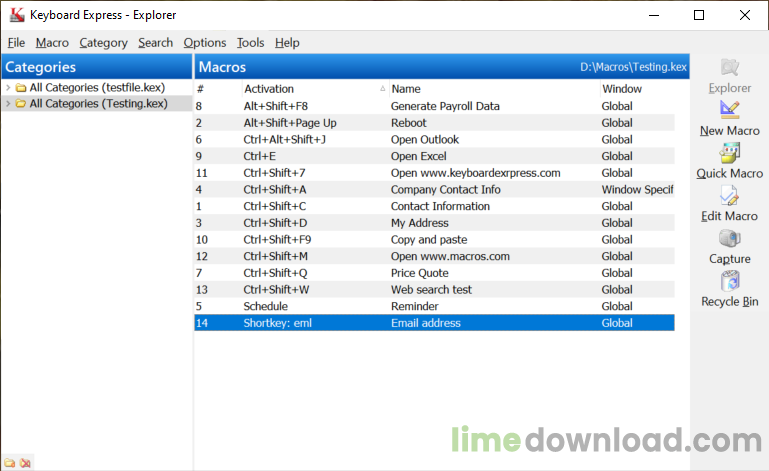Screen dimensions: 769x471
Task: Click the add category folder icon at bottom left
Action: (x=9, y=463)
